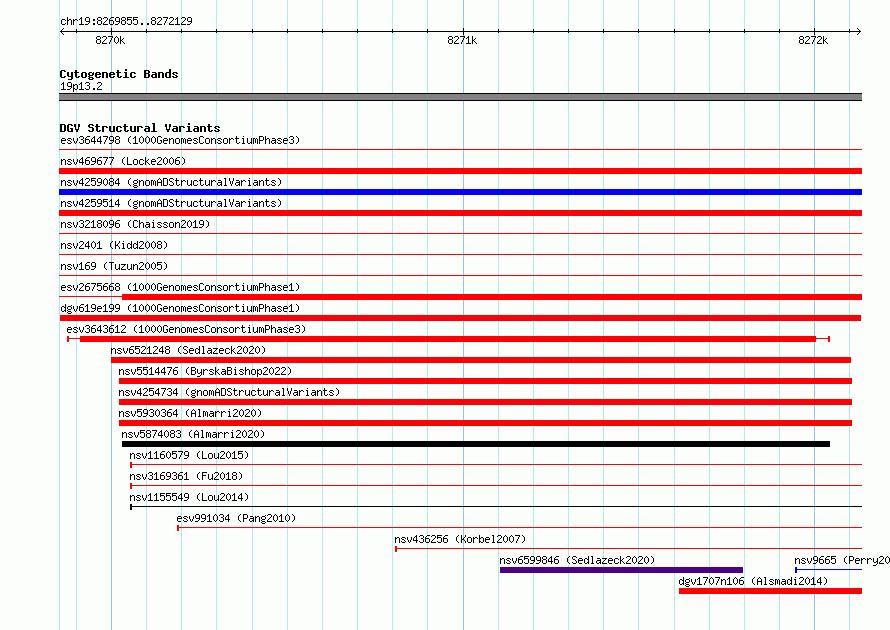Click the red dgv1707n106 variant bar
890x630 pixels.
tap(770, 591)
